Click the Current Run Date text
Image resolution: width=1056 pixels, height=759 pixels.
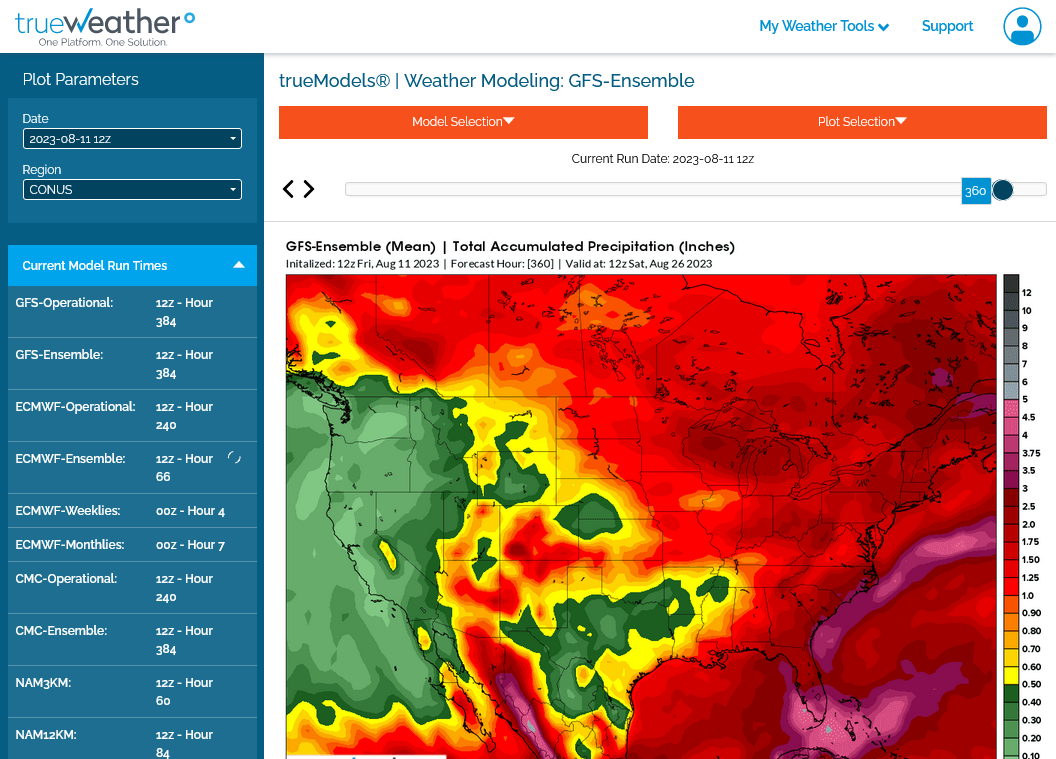(x=663, y=159)
